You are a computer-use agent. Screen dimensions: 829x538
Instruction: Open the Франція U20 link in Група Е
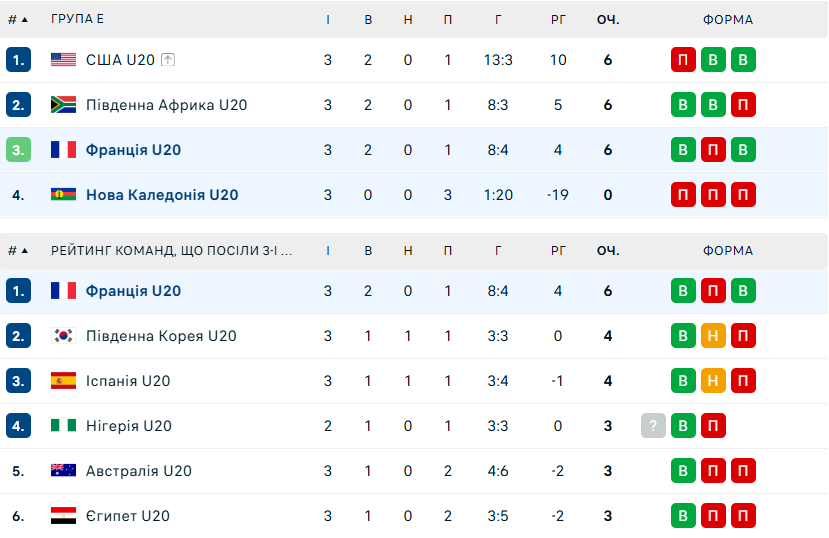(x=133, y=150)
